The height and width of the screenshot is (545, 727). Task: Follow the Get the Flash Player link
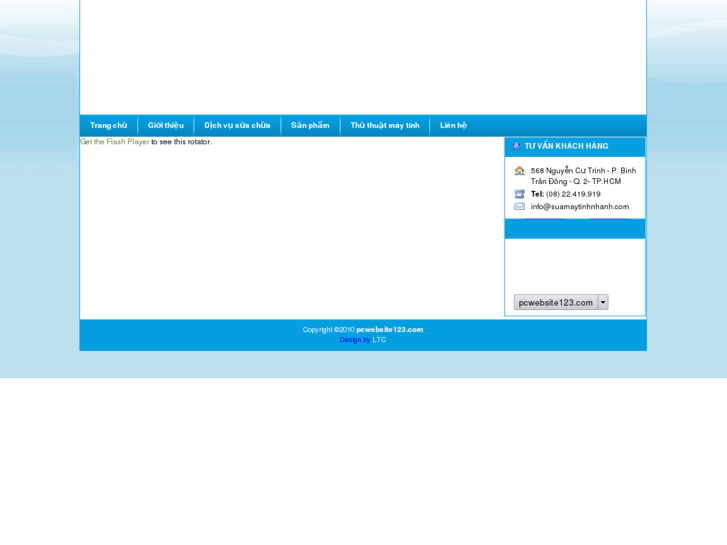pos(115,142)
